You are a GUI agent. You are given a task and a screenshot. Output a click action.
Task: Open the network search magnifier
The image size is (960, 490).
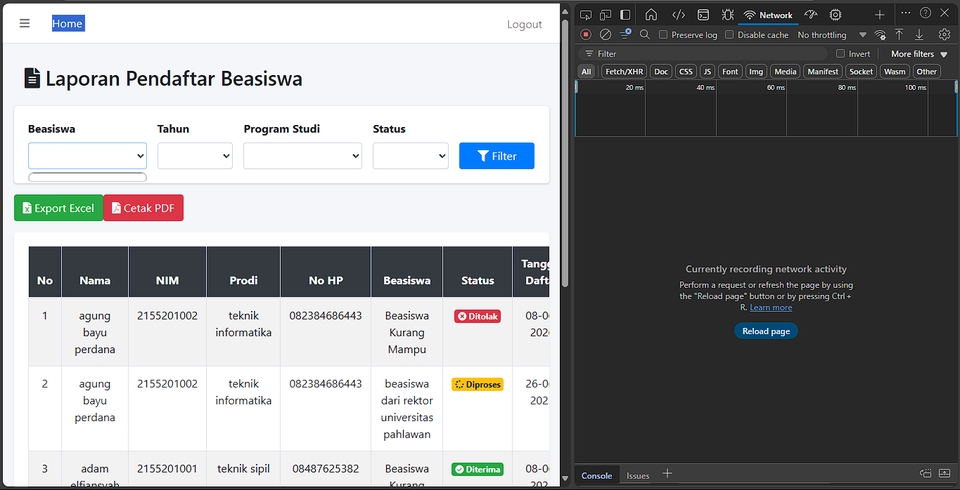[x=645, y=34]
